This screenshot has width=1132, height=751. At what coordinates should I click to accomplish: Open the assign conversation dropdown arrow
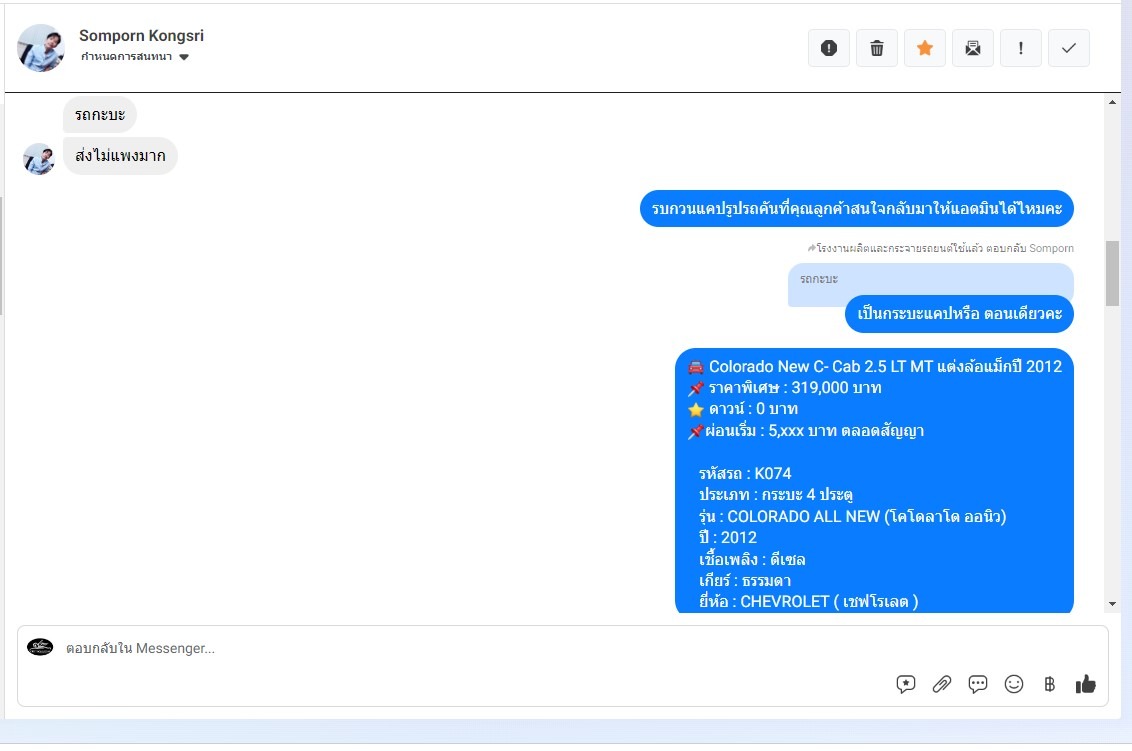coord(184,57)
